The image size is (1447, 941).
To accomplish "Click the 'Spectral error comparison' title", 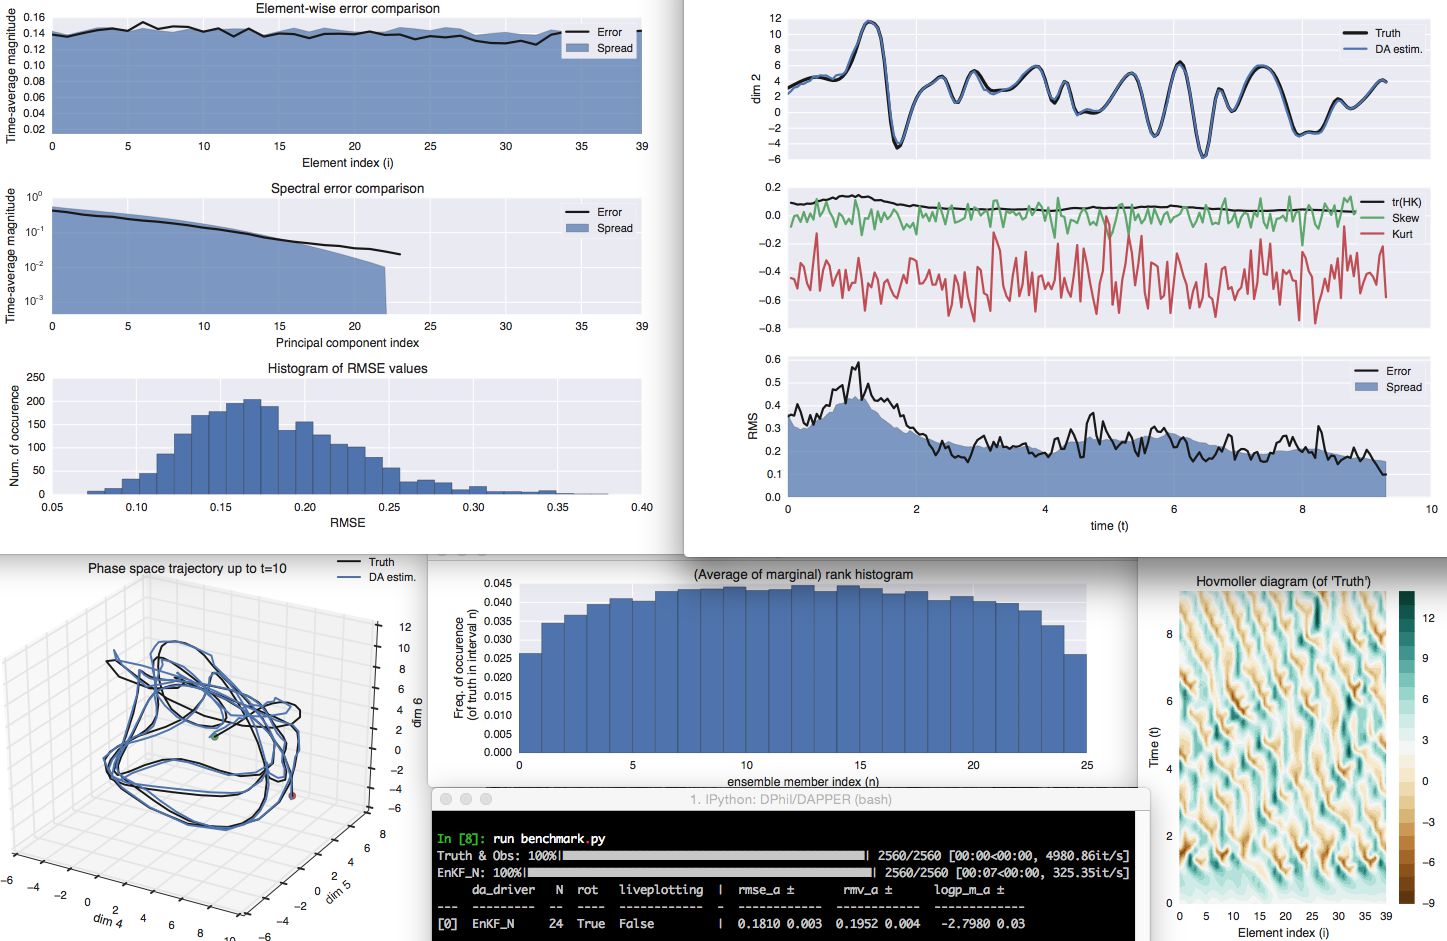I will pyautogui.click(x=347, y=188).
